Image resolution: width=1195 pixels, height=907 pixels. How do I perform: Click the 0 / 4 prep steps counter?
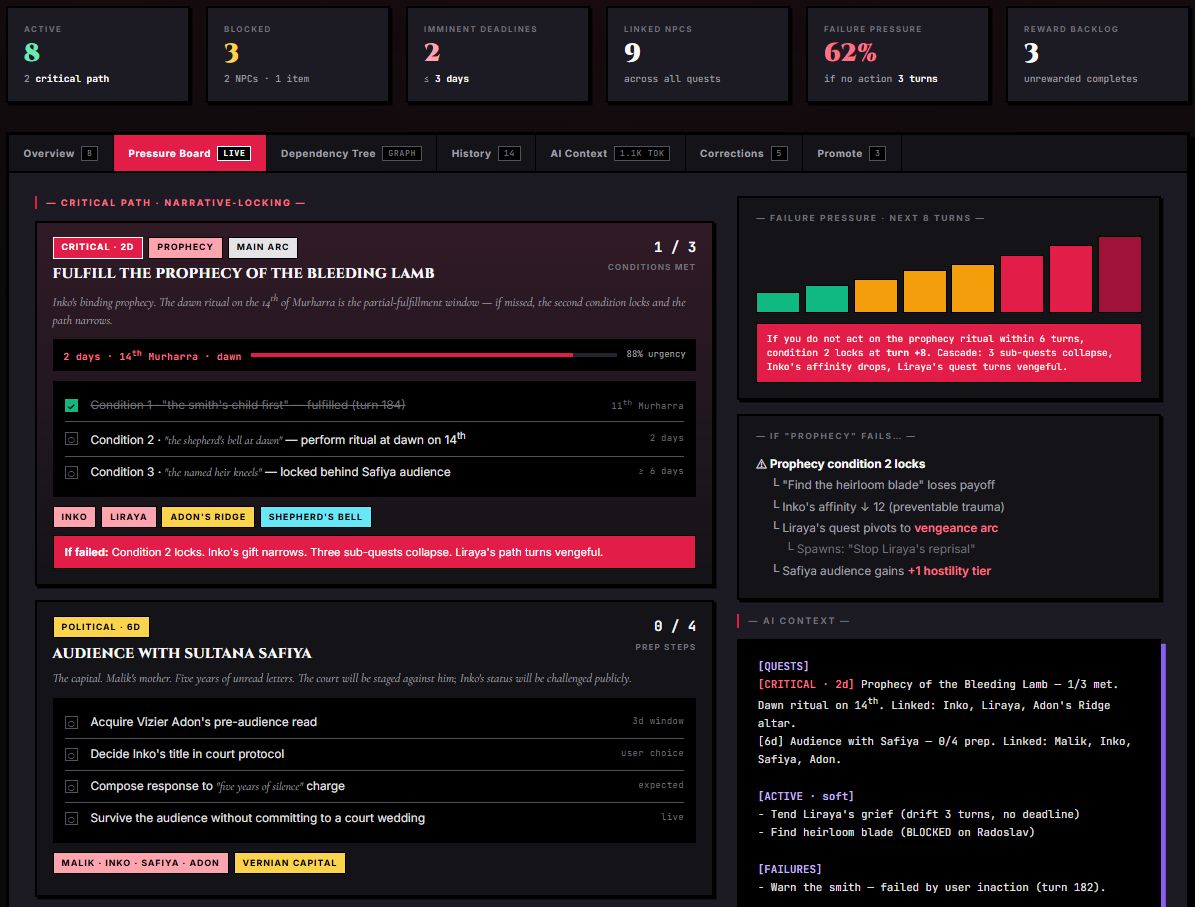(674, 627)
